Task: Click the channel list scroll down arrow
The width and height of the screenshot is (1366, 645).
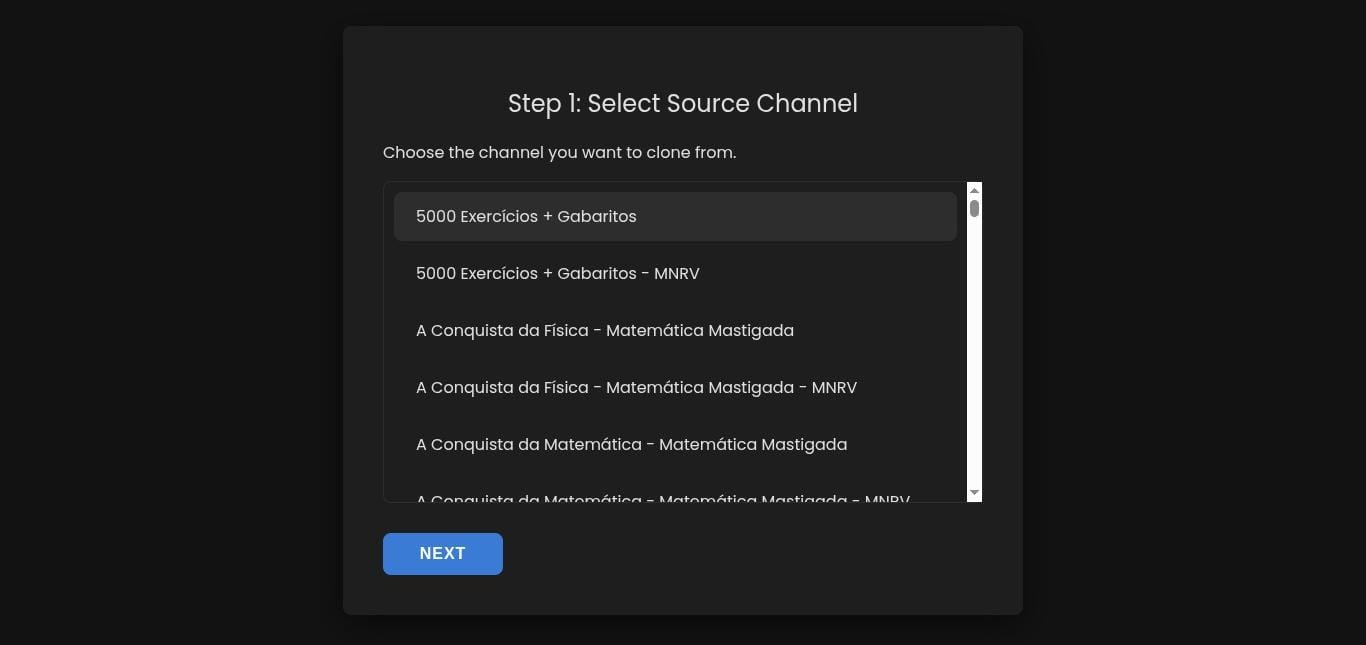Action: pyautogui.click(x=974, y=493)
